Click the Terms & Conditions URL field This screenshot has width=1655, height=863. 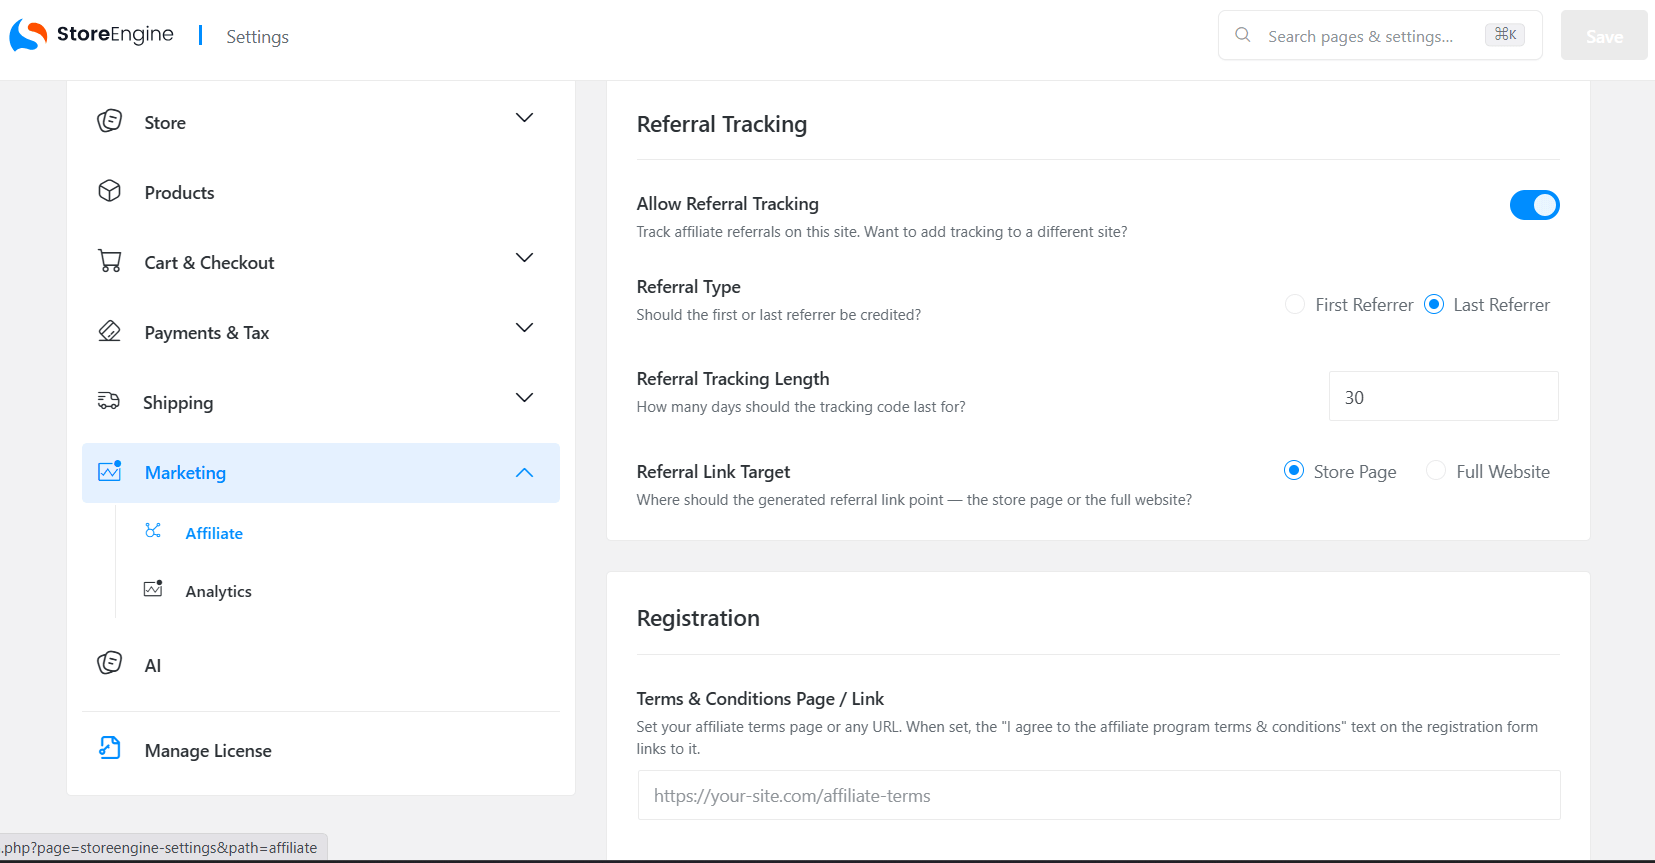pyautogui.click(x=1099, y=795)
